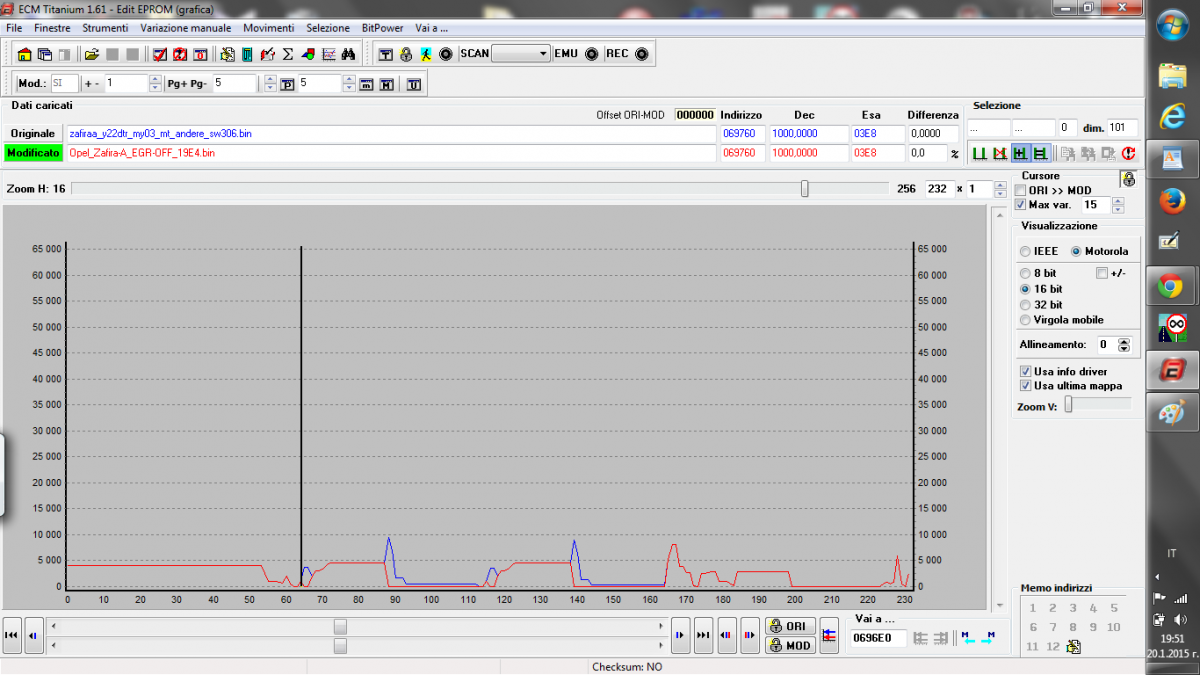The height and width of the screenshot is (675, 1200).
Task: Click the green Modificato button
Action: 33,153
